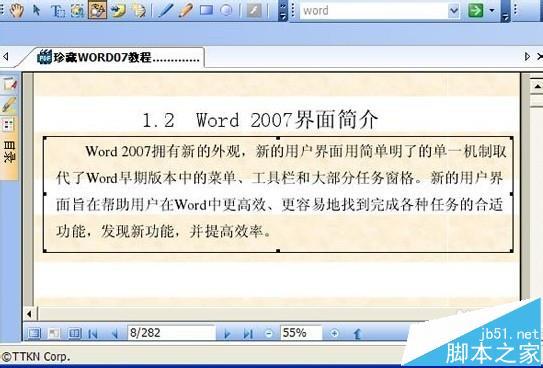Viewport: 543px width, 368px height.
Task: Go to the first page
Action: [x=92, y=333]
